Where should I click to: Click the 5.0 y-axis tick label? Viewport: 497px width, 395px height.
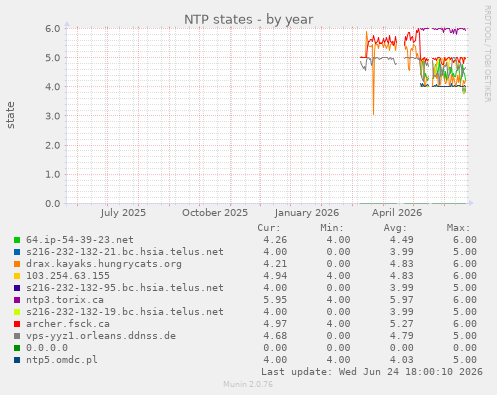click(53, 58)
